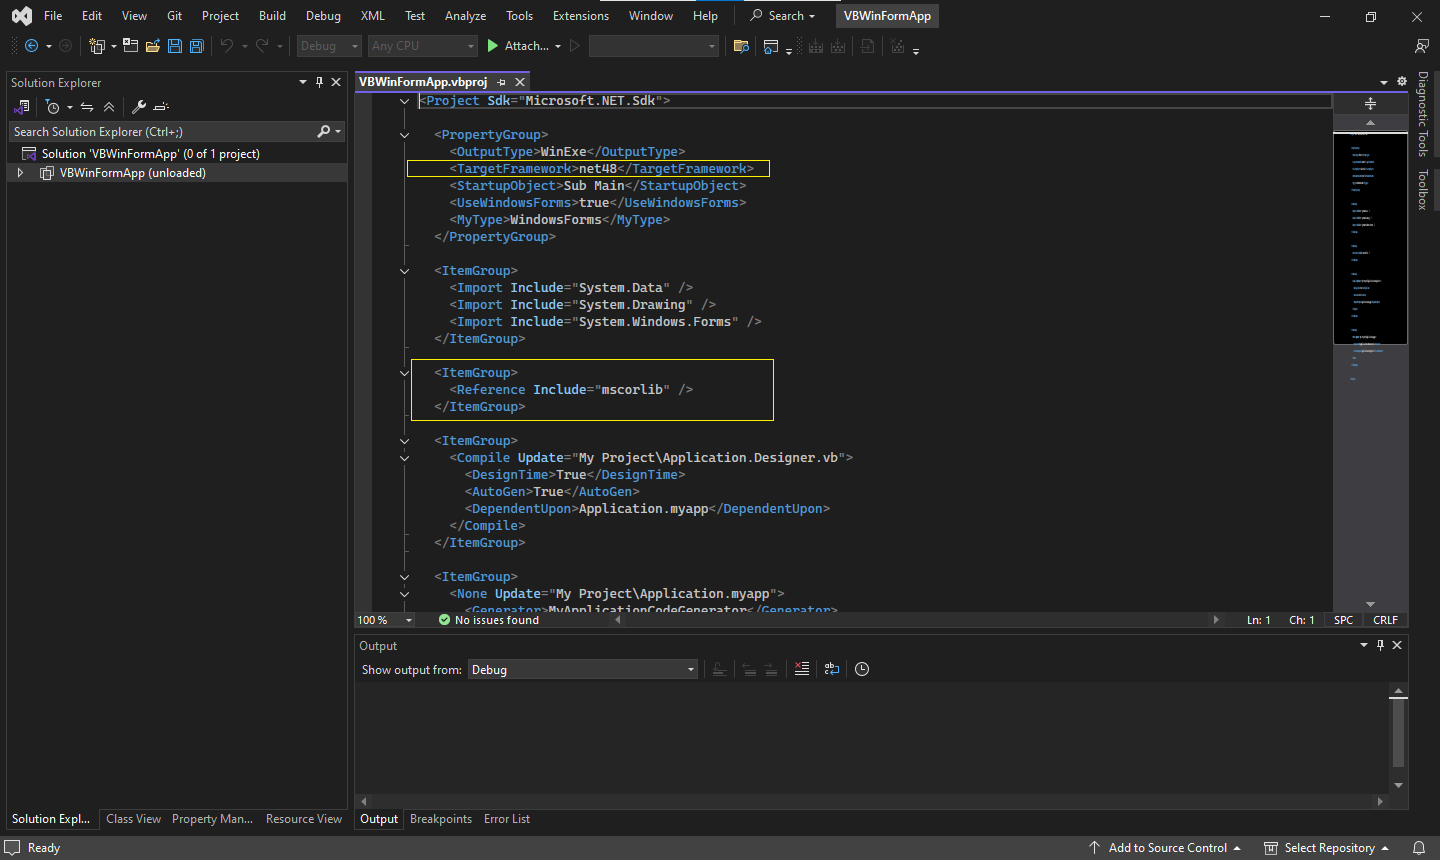
Task: Click Add to Source Control button
Action: (1166, 848)
